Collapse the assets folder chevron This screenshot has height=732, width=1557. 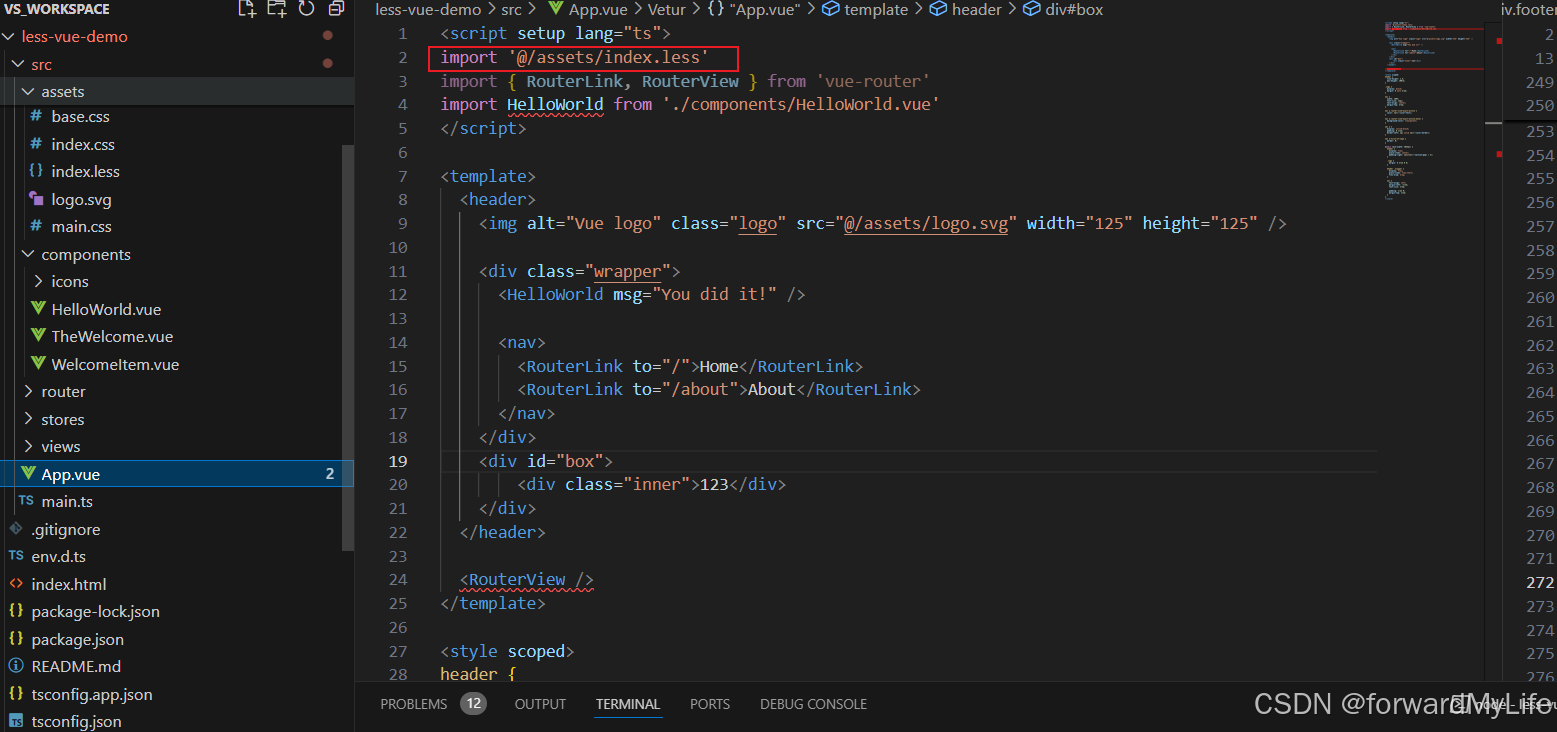28,91
